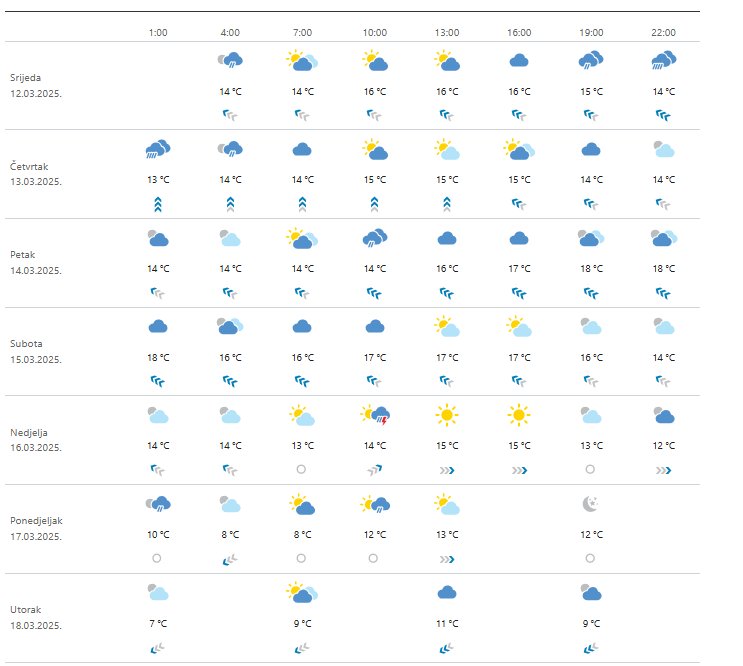Select the cloud icon for Utorak at 13:00
The image size is (743, 666).
[x=447, y=593]
